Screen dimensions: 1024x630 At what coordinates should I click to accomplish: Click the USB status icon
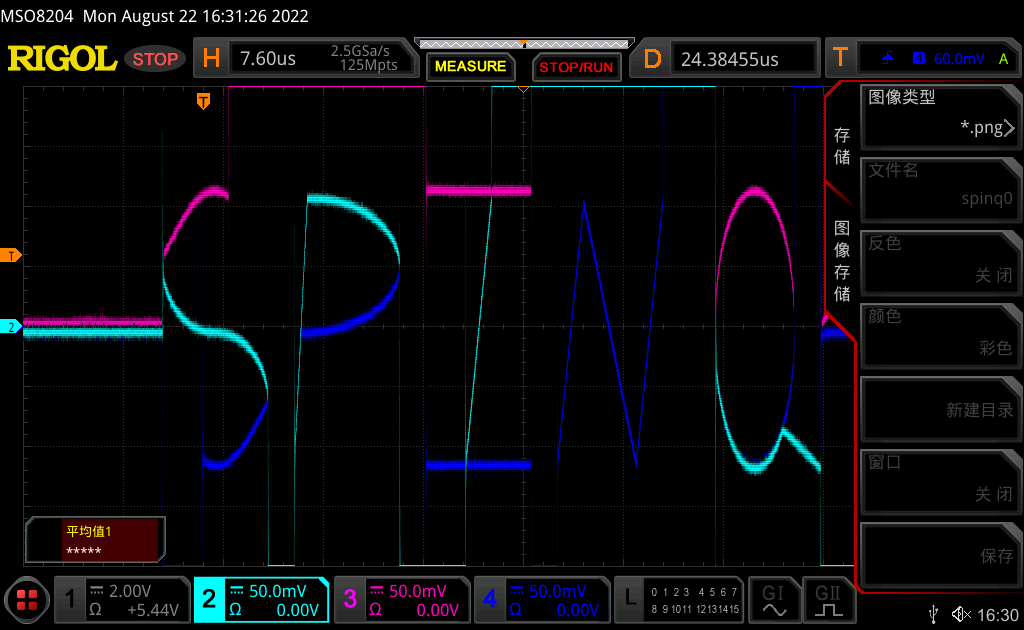932,614
